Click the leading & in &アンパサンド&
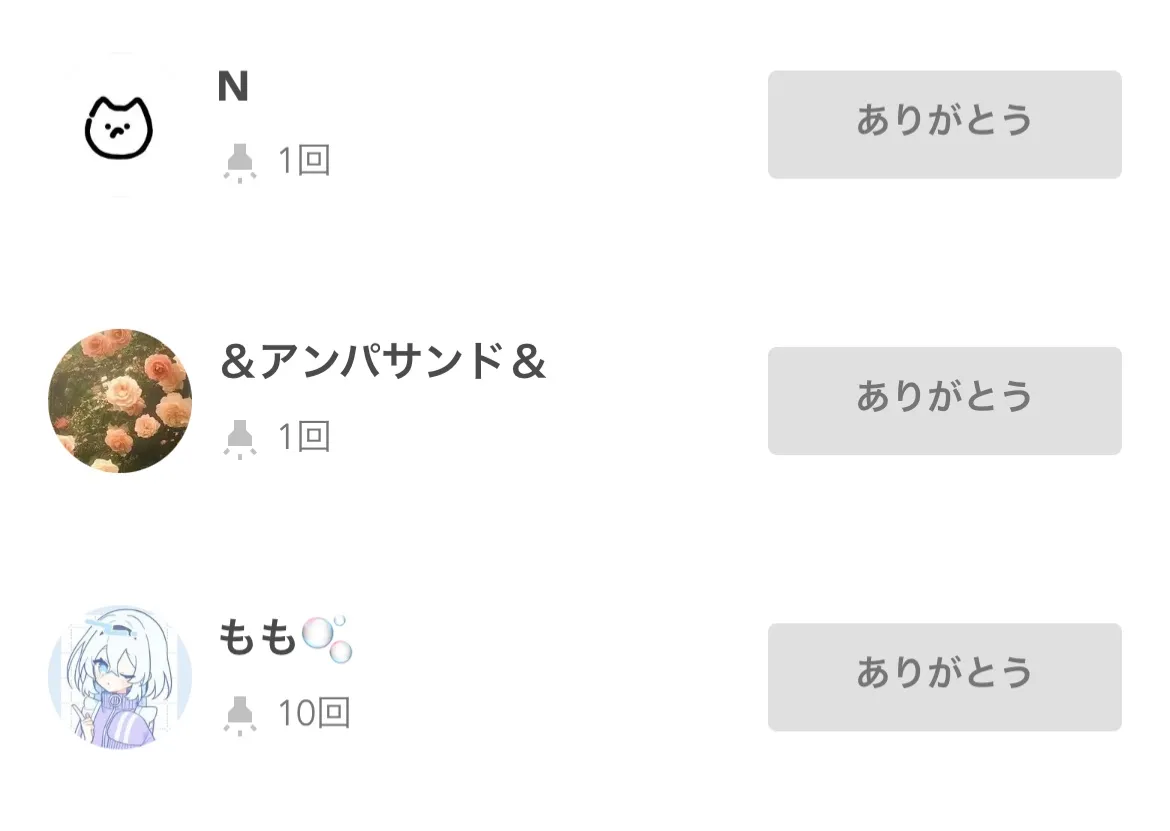This screenshot has width=1170, height=831. pyautogui.click(x=238, y=363)
